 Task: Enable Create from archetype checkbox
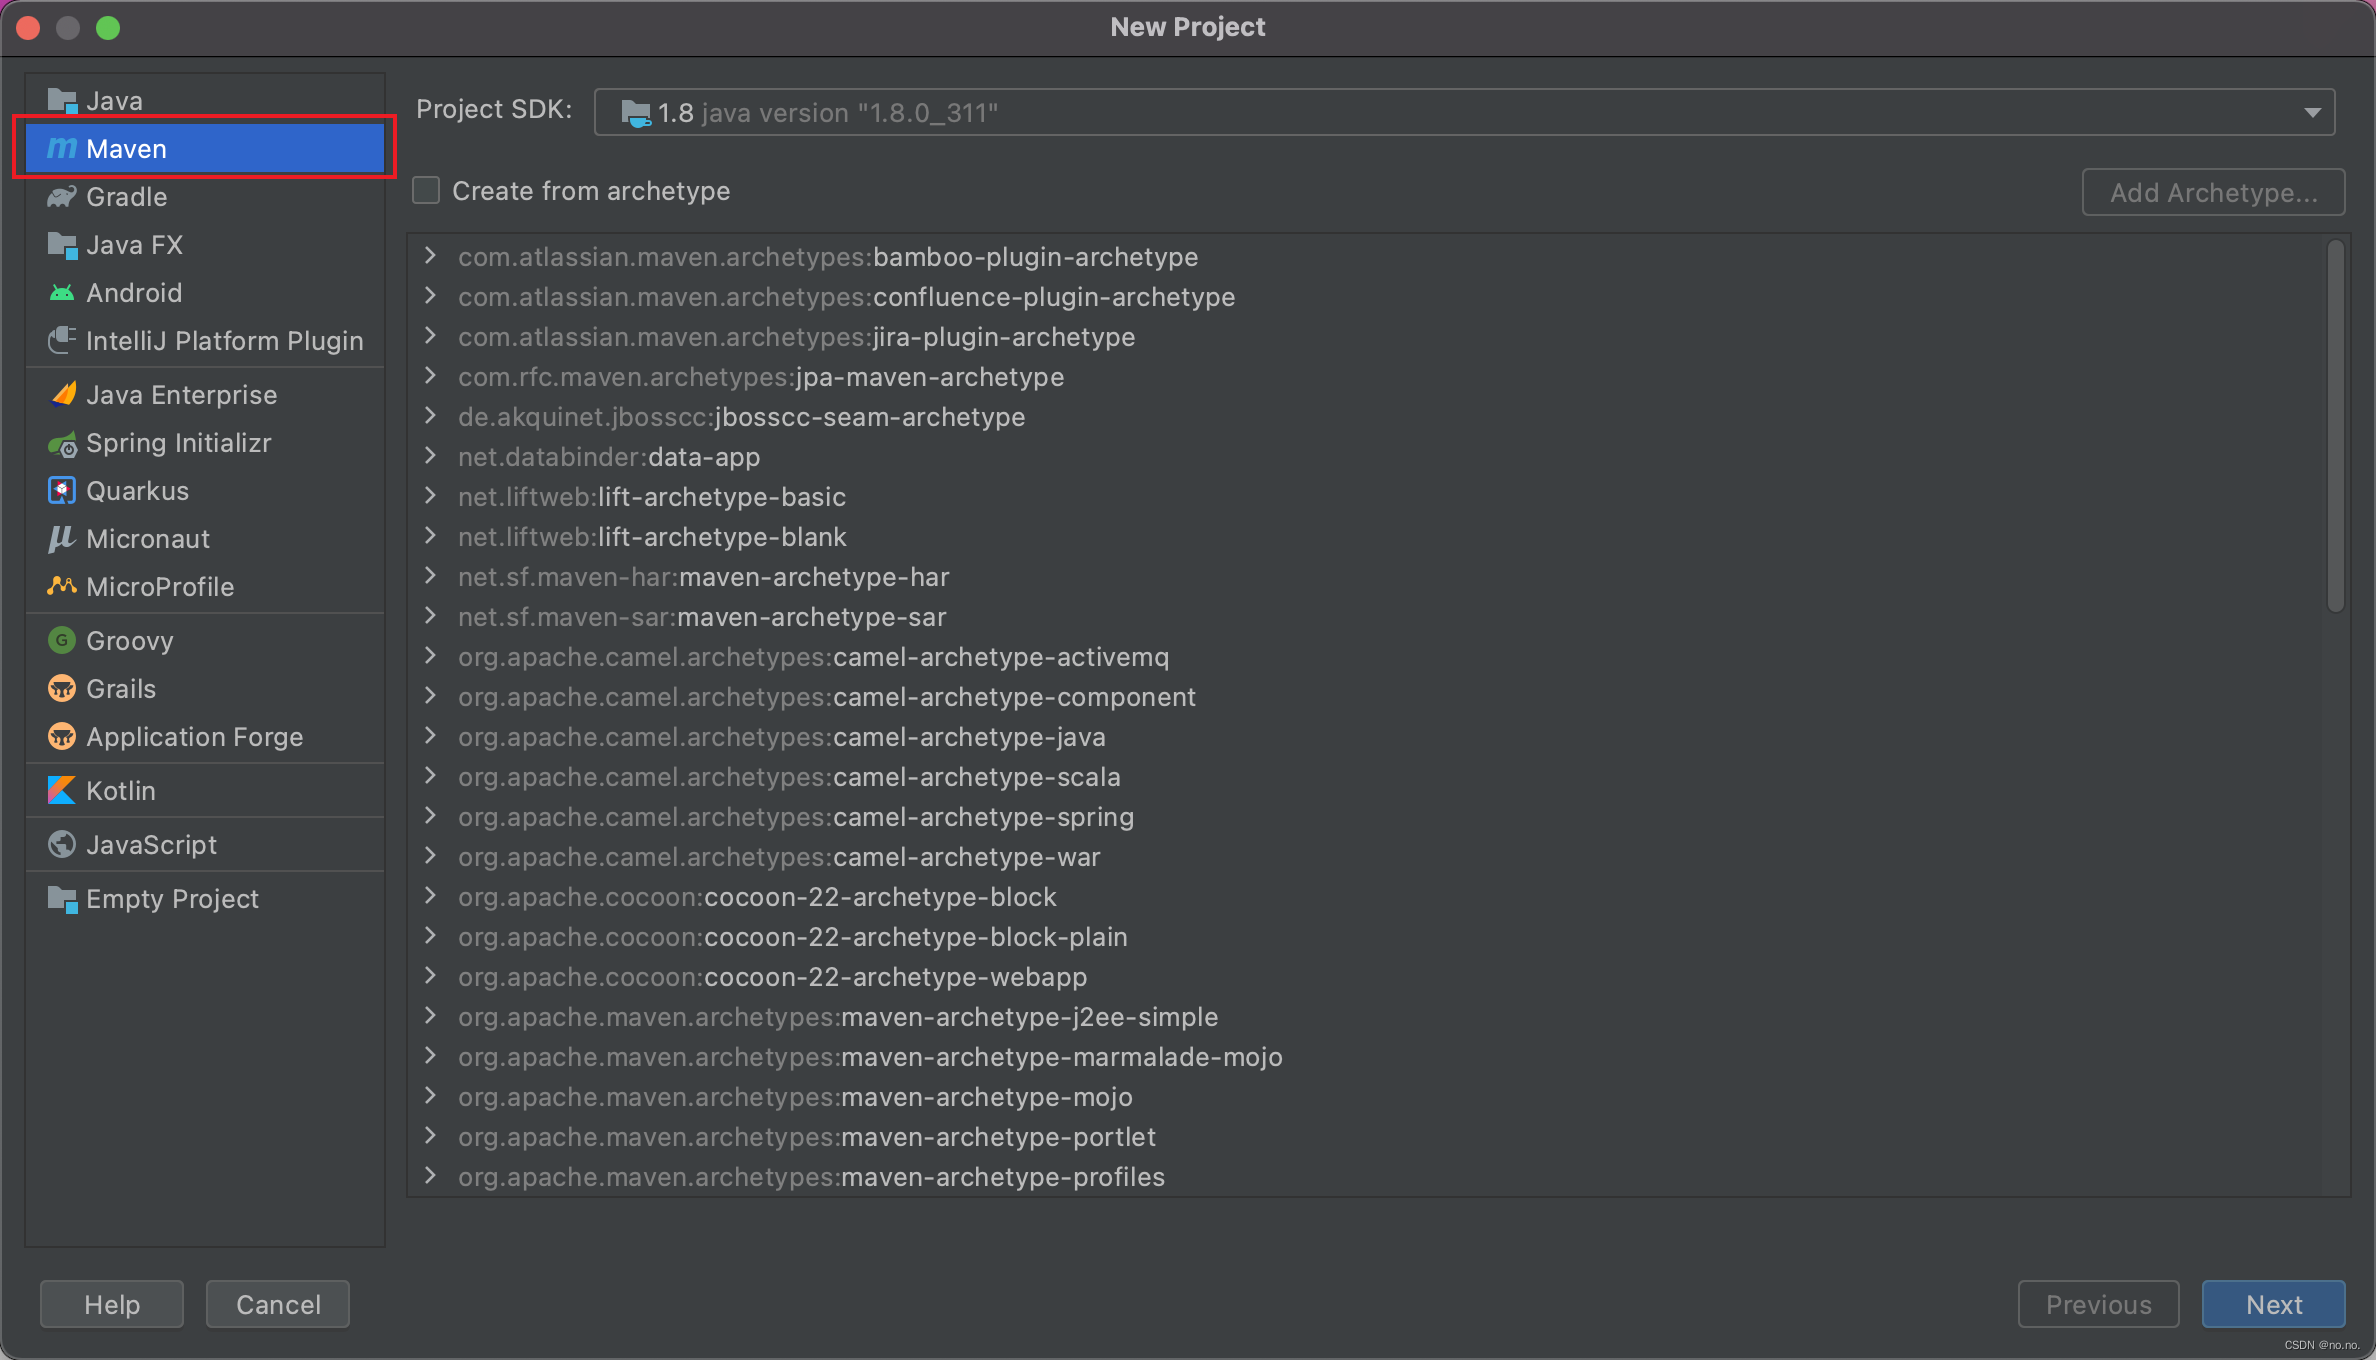click(426, 190)
